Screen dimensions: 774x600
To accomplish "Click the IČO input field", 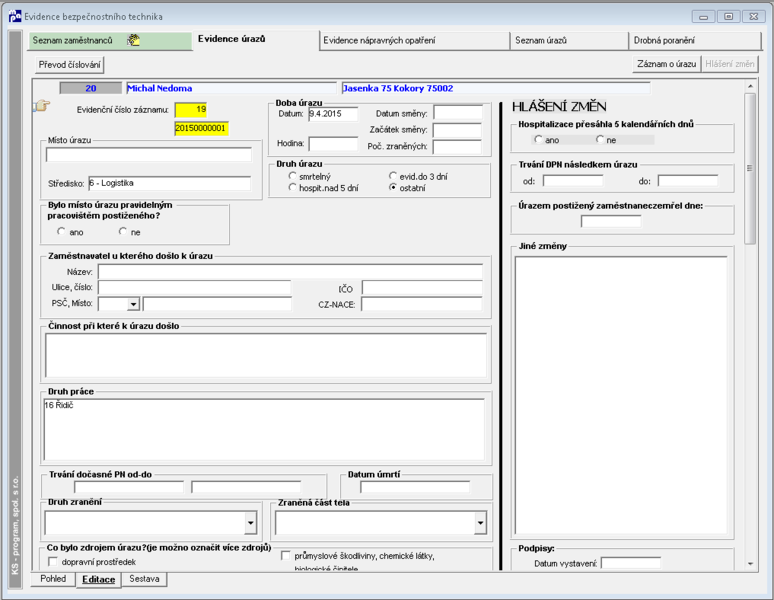I will (x=422, y=288).
